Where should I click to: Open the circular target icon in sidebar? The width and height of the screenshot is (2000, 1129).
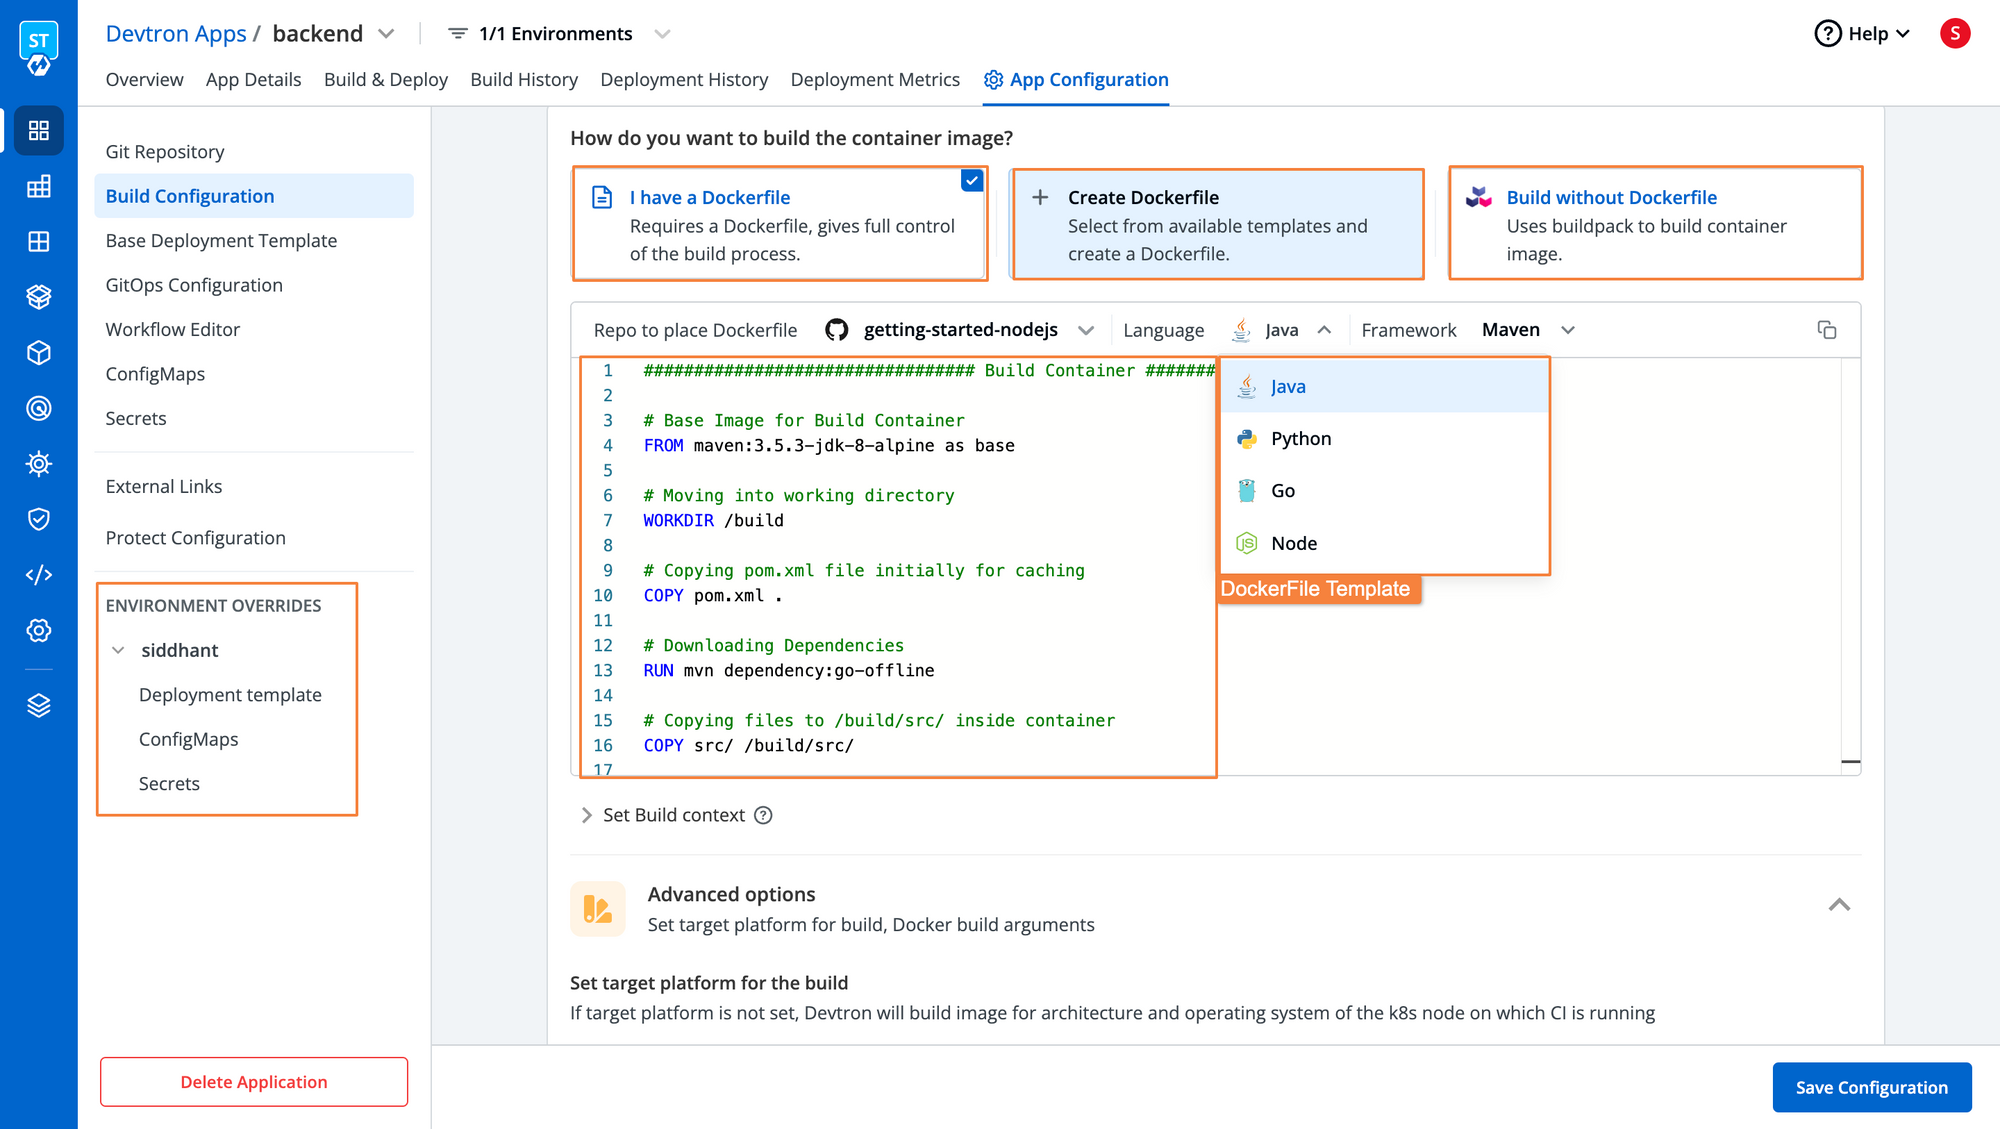tap(39, 408)
